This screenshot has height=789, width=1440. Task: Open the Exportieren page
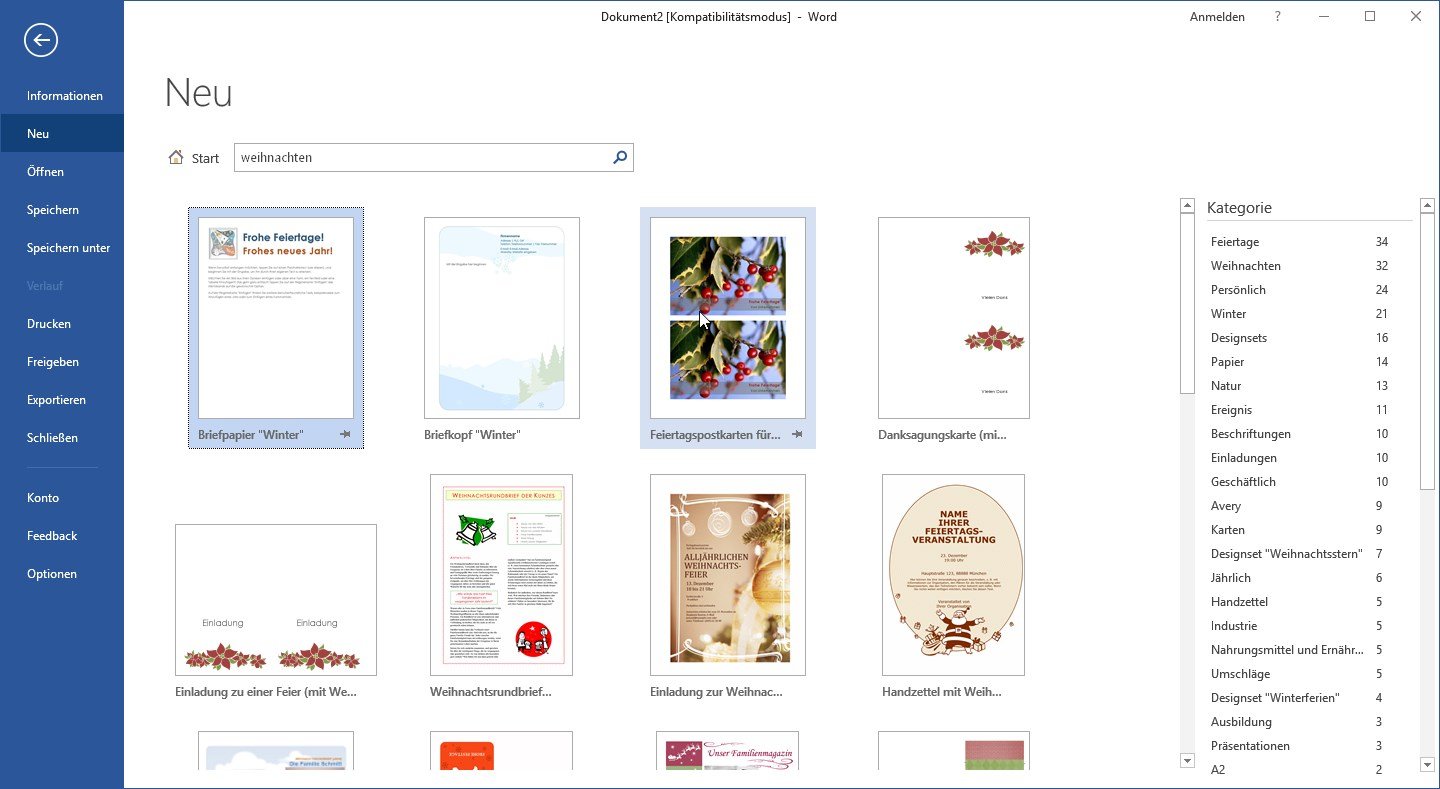[x=62, y=400]
